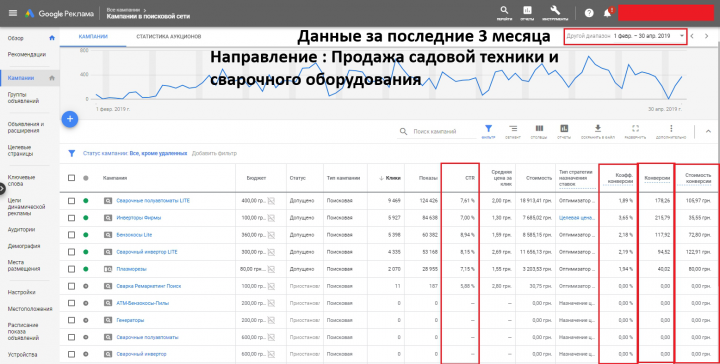Open Аудитории in left sidebar

point(21,229)
